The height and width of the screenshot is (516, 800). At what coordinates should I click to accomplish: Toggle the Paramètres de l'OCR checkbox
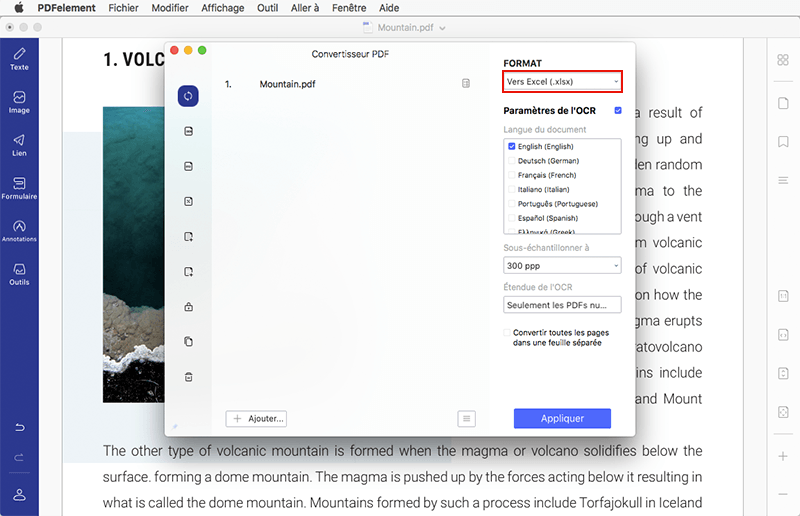click(618, 111)
